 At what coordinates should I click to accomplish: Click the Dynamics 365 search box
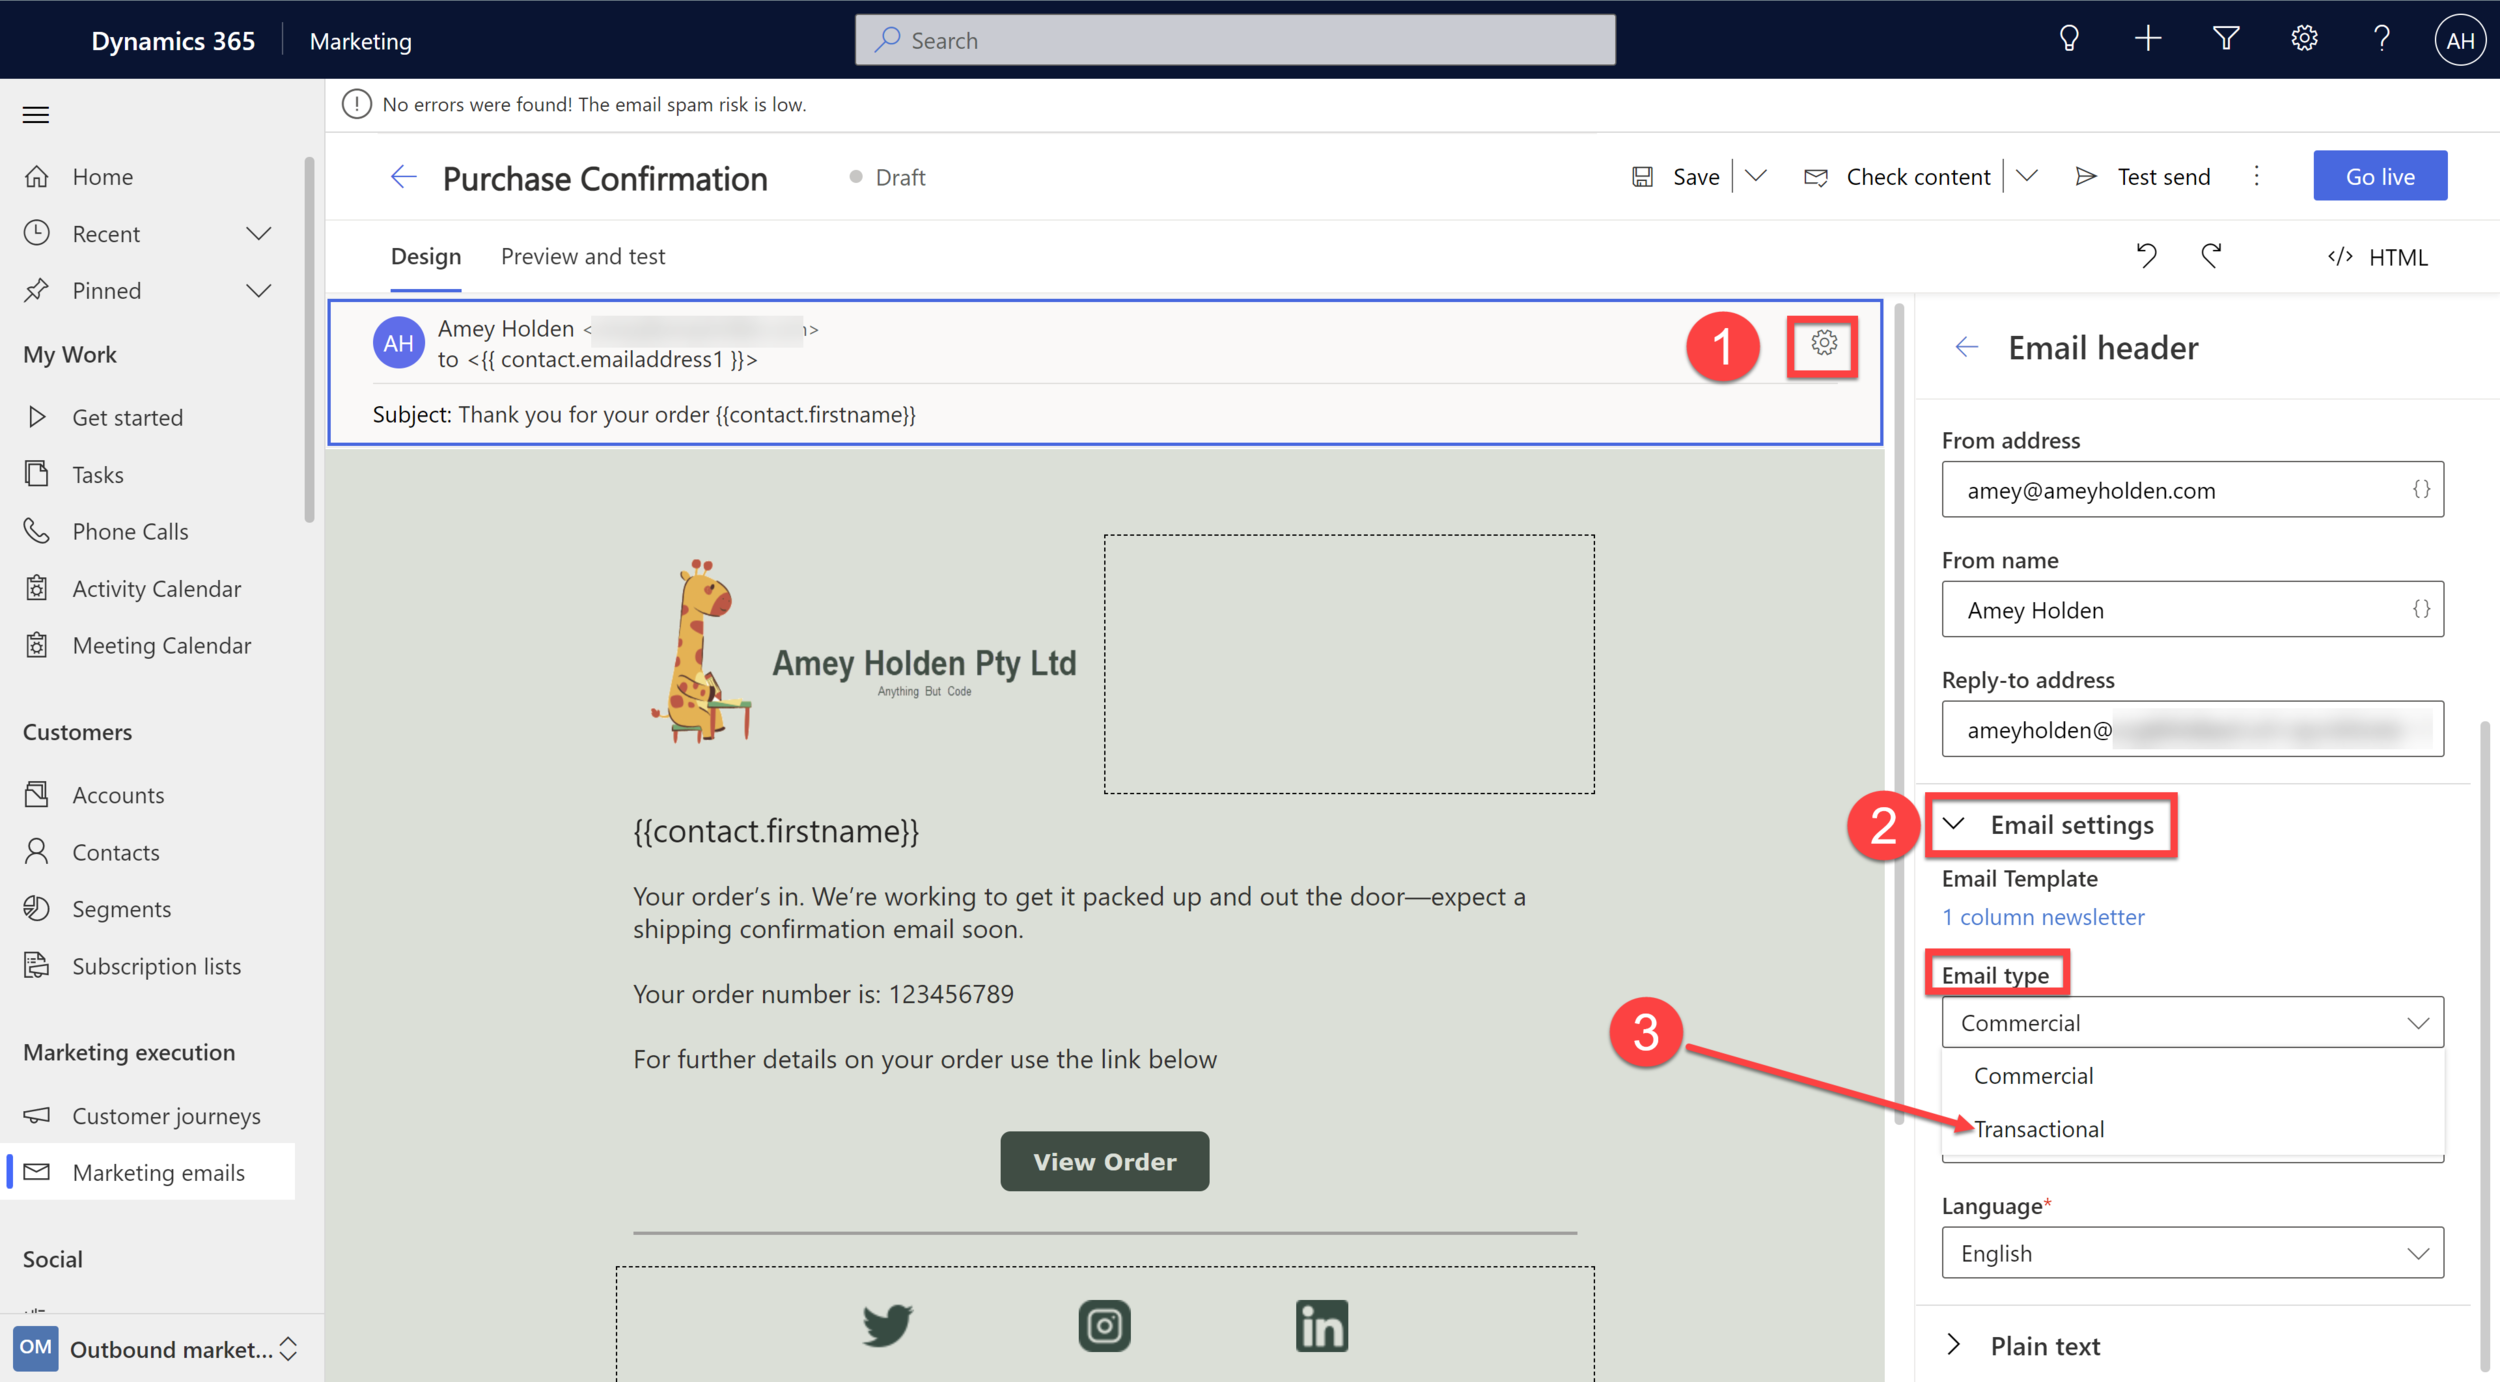click(x=1235, y=40)
